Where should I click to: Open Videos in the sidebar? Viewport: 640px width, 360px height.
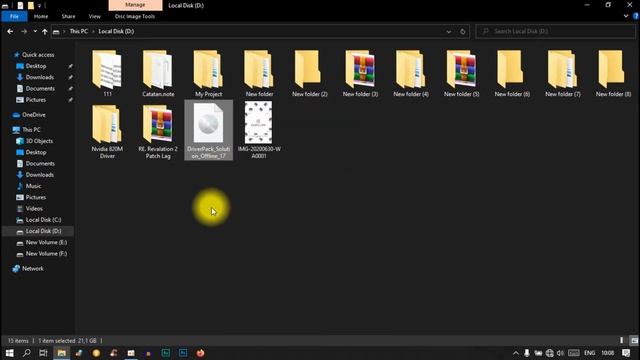point(34,209)
